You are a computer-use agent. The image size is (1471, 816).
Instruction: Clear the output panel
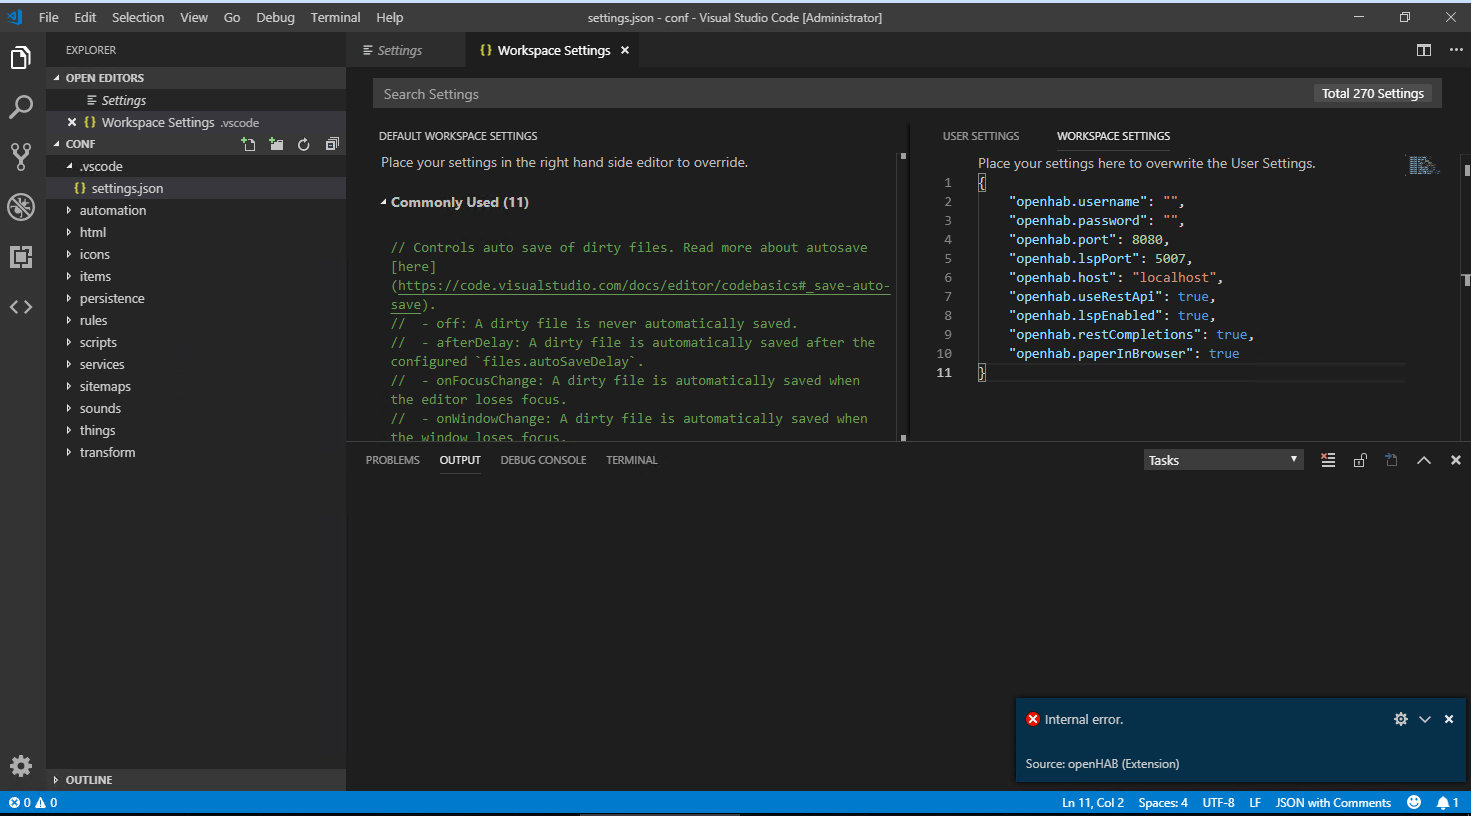(x=1328, y=460)
